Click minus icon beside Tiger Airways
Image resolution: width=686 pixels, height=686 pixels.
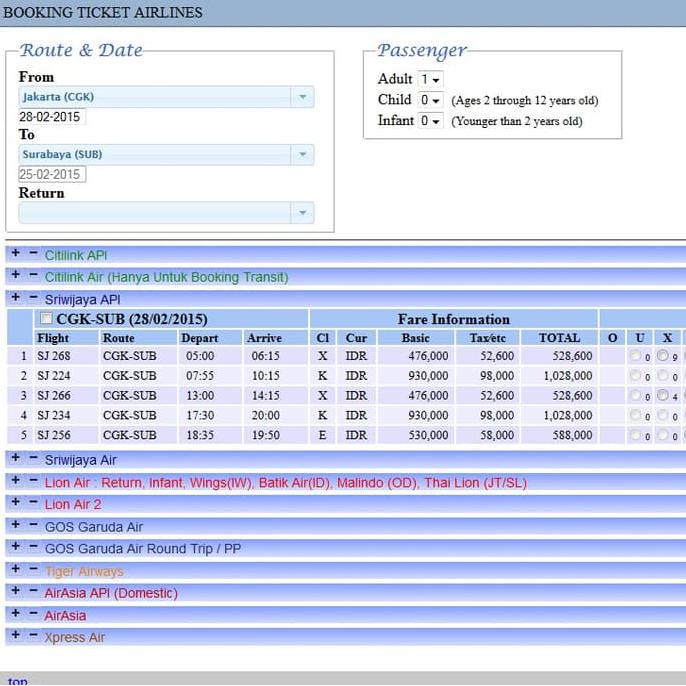pos(33,570)
